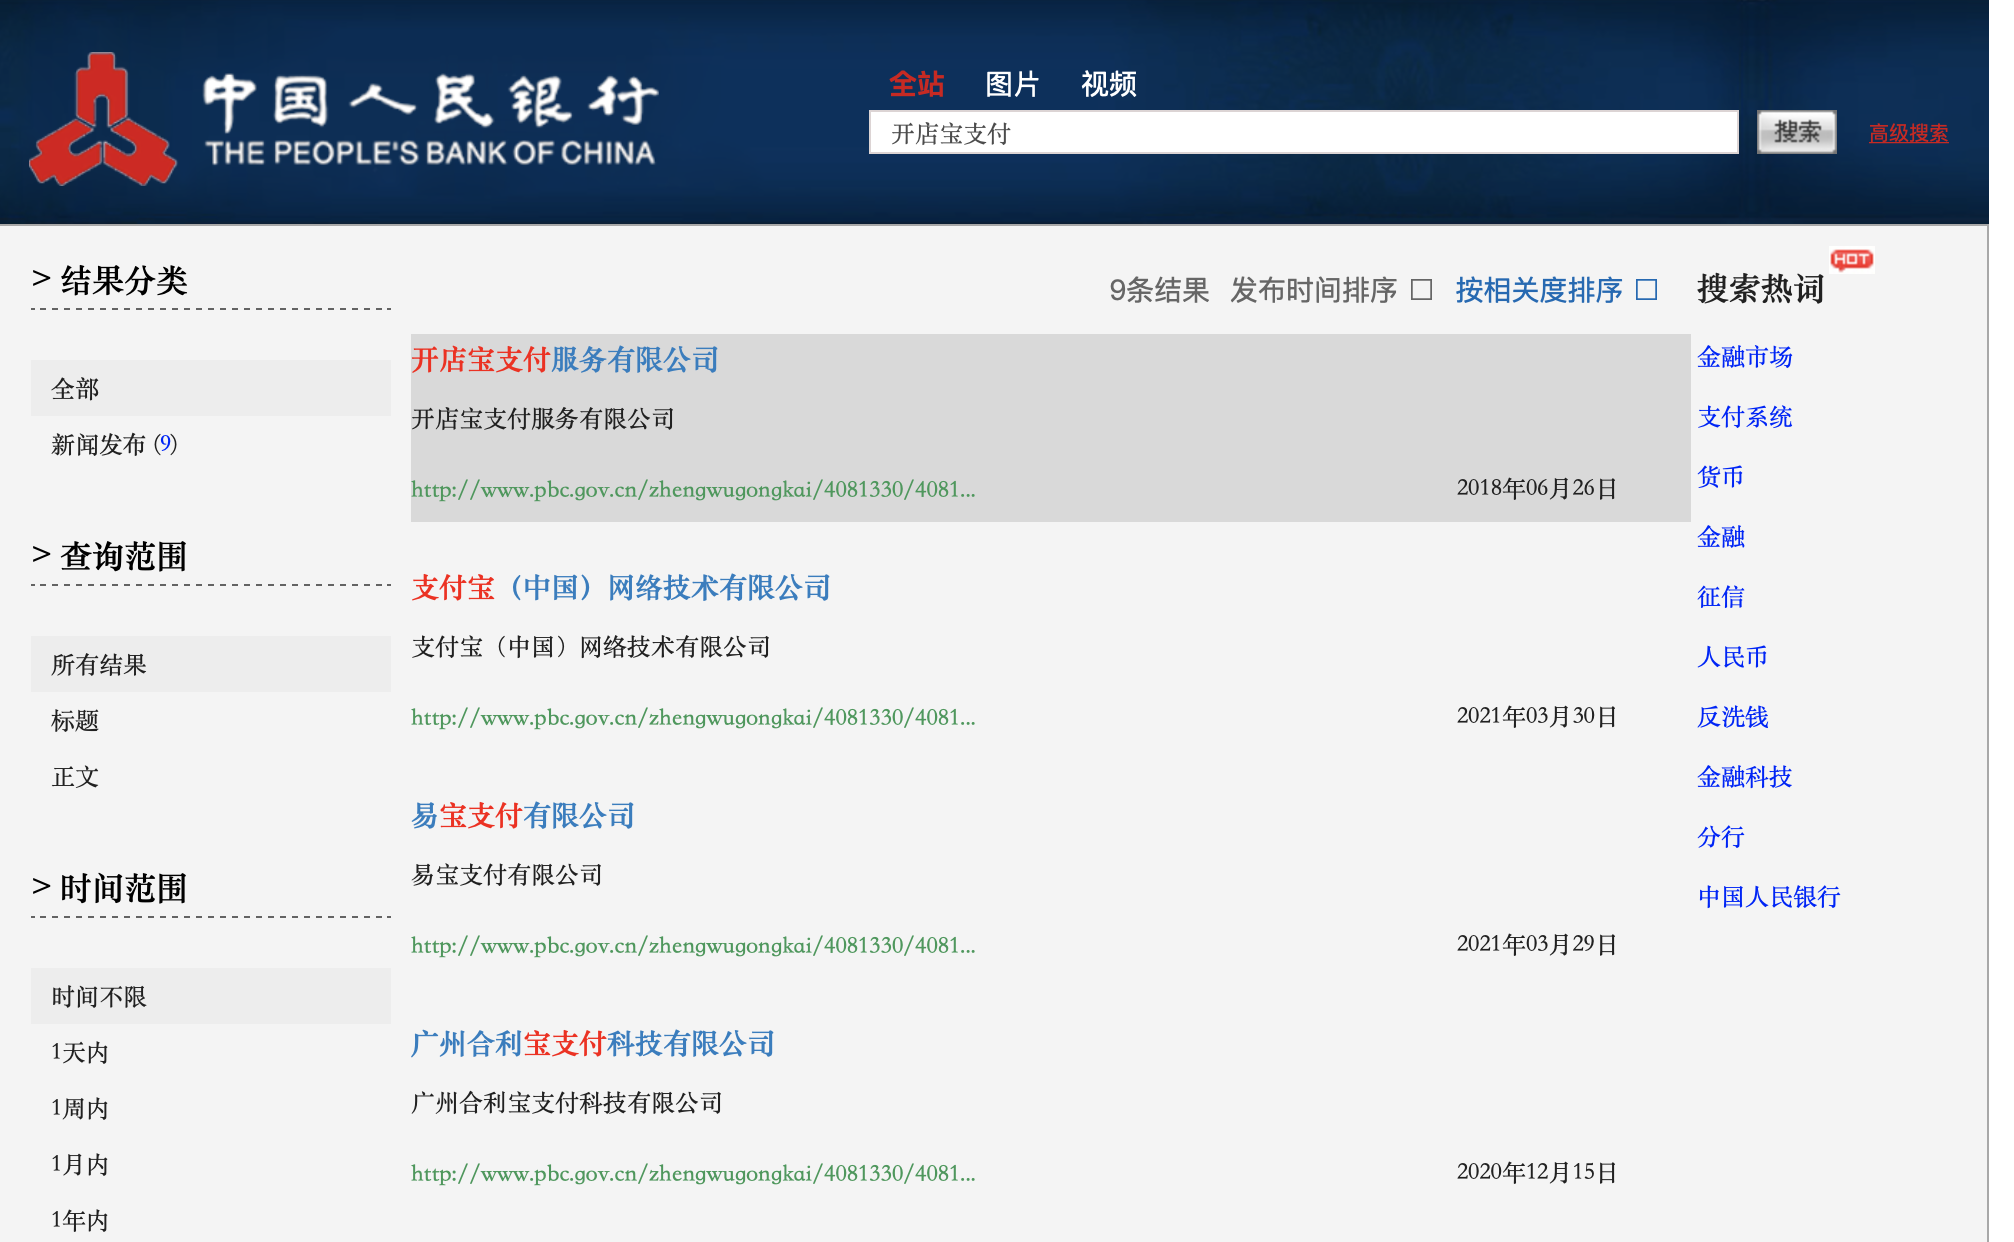The height and width of the screenshot is (1242, 2014).
Task: Click description text 易宝支付有限公司 under third result
Action: (507, 875)
